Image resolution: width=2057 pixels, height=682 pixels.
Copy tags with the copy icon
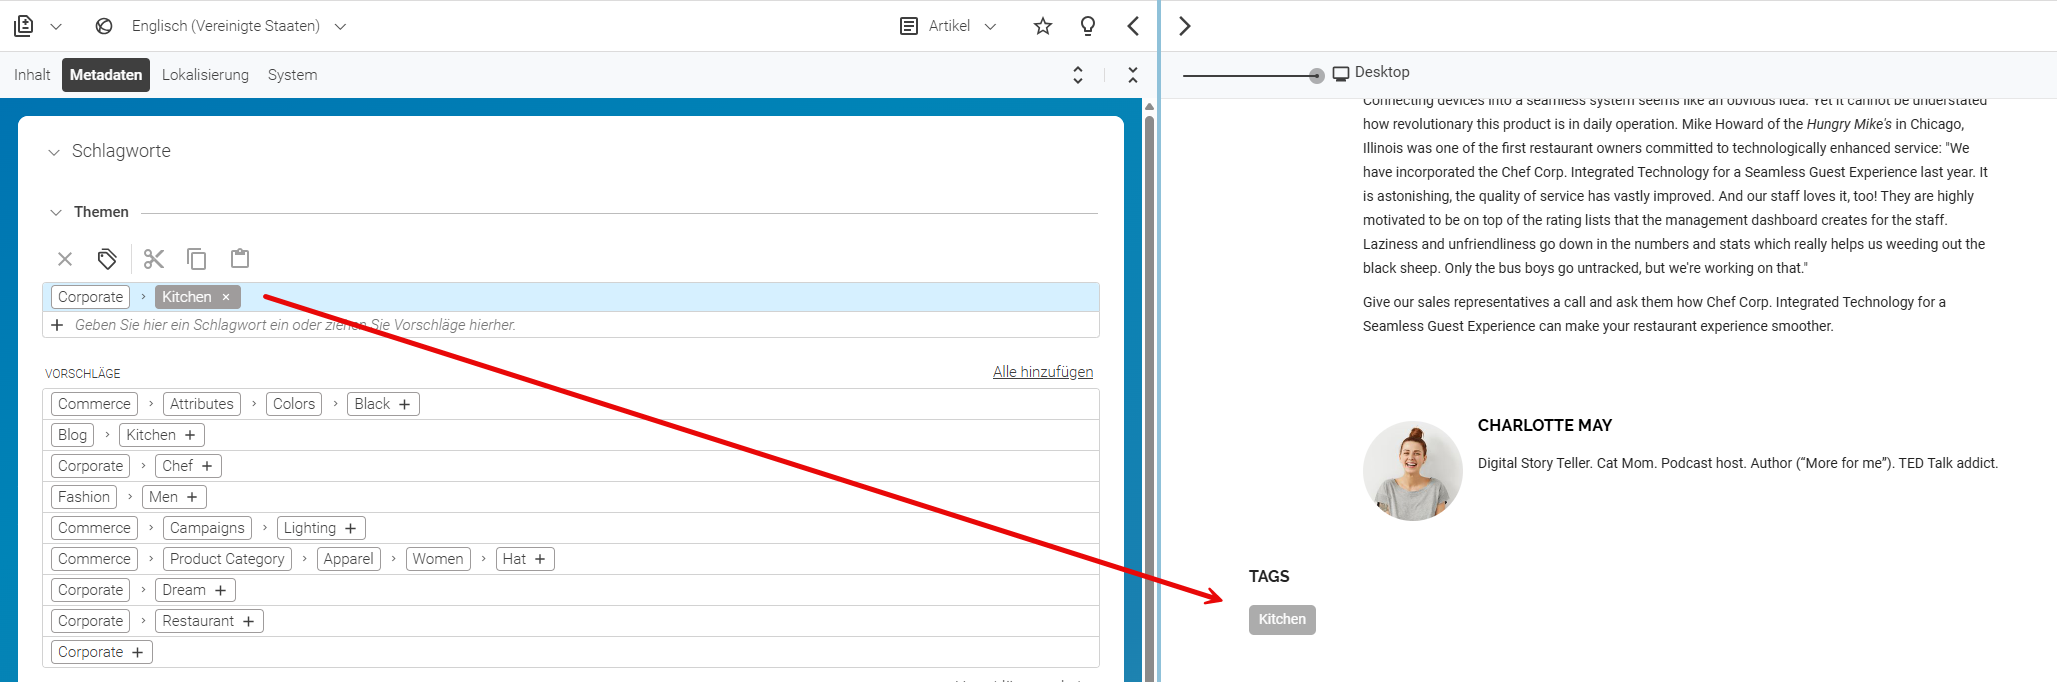click(x=197, y=259)
